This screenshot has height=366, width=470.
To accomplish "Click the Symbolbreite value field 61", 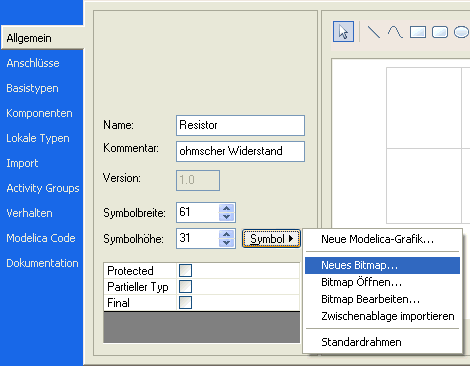I will point(198,212).
